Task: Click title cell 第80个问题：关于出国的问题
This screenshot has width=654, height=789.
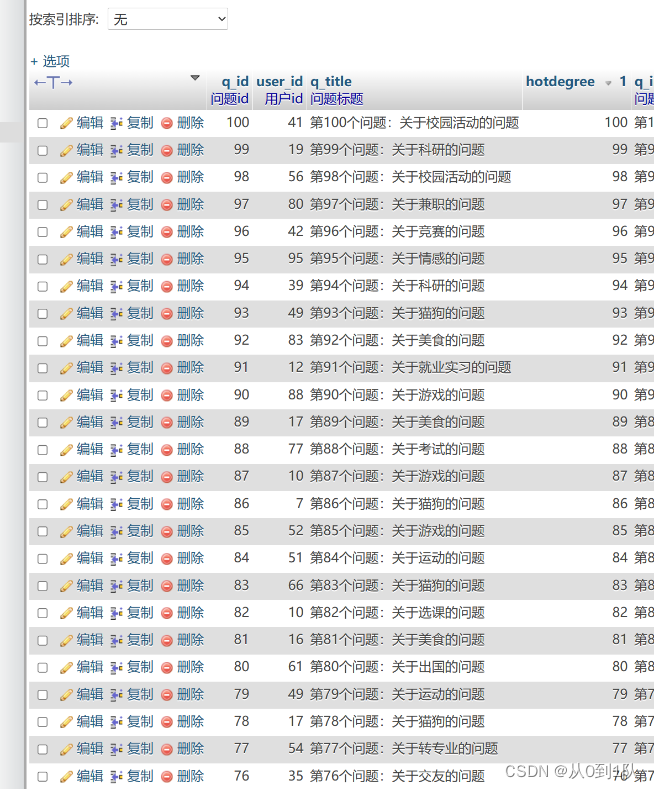Action: click(x=397, y=667)
